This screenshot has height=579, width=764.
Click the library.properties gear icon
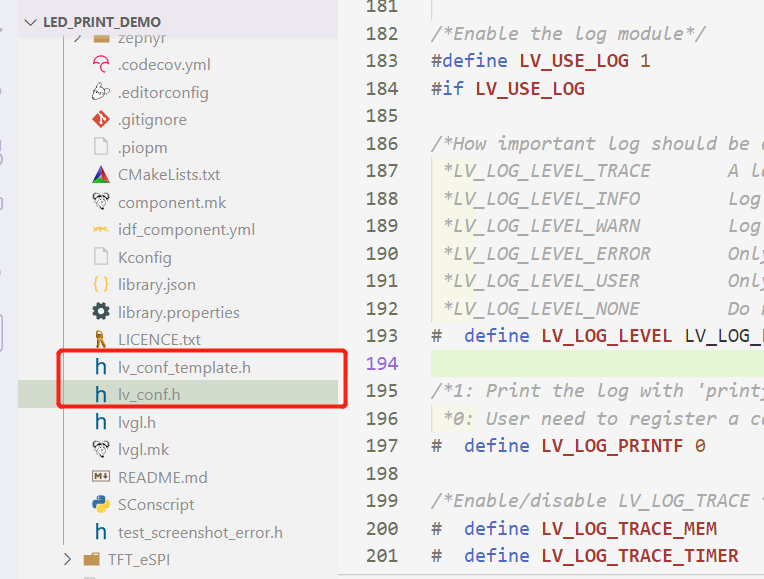tap(101, 312)
